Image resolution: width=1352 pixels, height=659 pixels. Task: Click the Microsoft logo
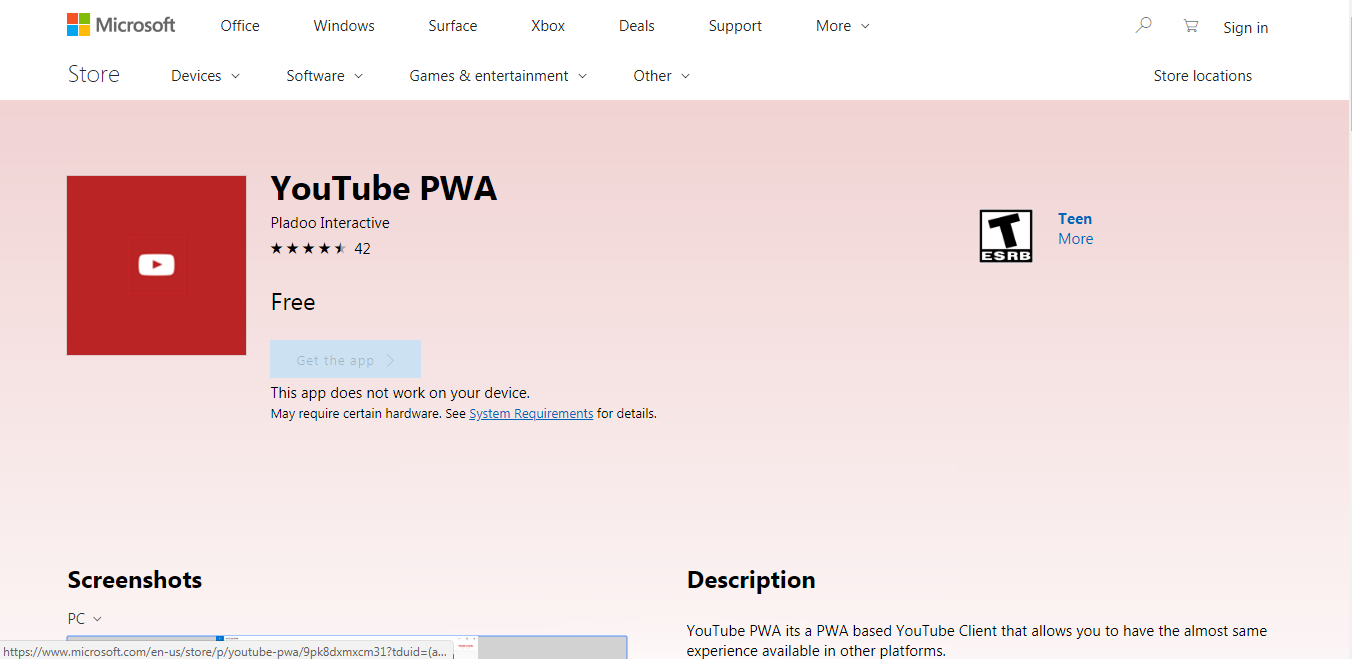click(121, 25)
